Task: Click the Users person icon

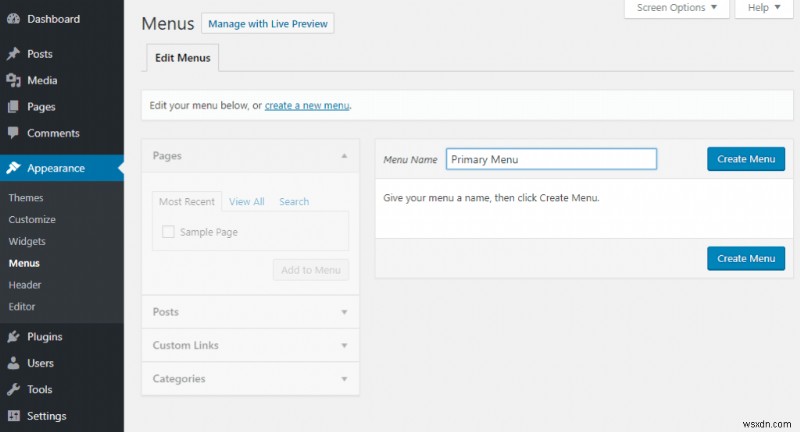Action: coord(13,363)
